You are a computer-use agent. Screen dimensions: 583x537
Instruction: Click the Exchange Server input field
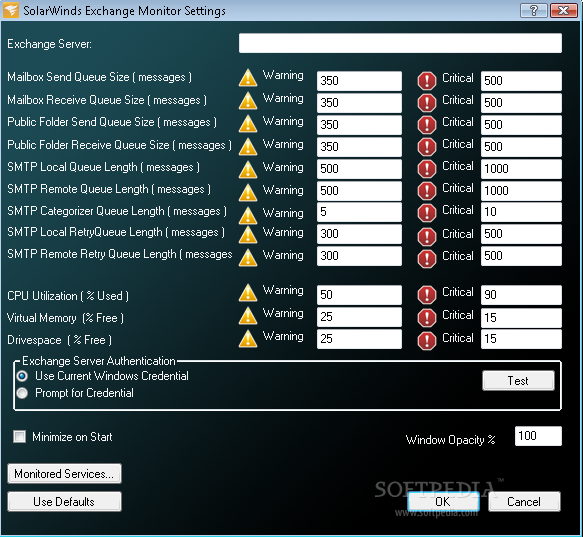(x=400, y=43)
